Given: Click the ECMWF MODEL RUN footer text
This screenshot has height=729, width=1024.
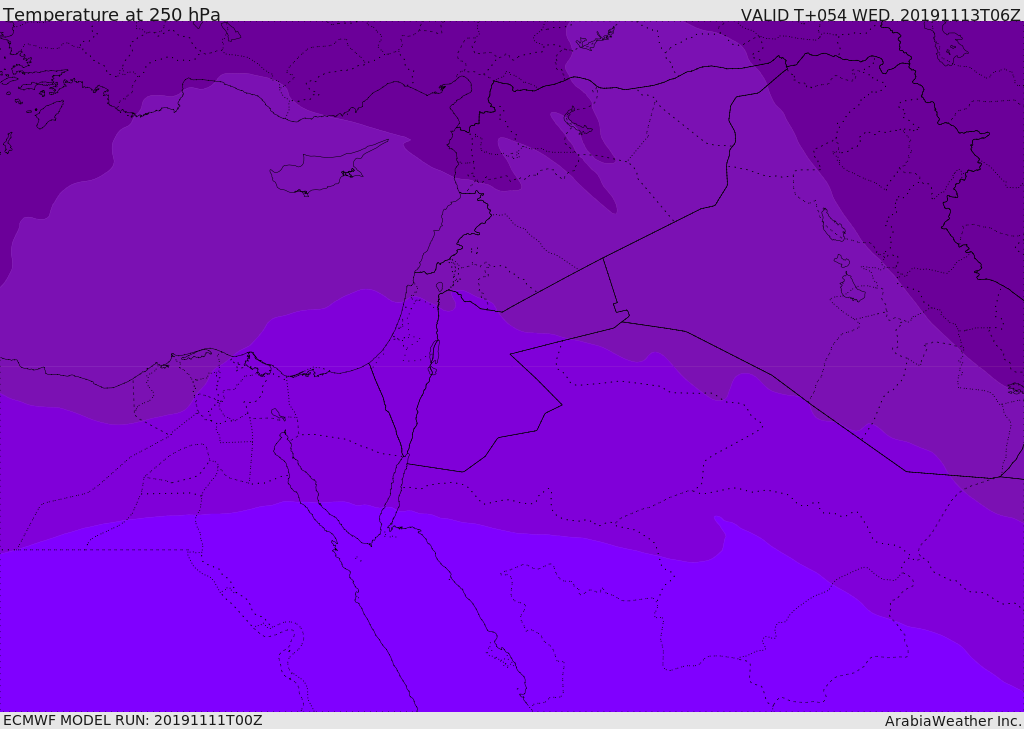Looking at the screenshot, I should pyautogui.click(x=133, y=720).
